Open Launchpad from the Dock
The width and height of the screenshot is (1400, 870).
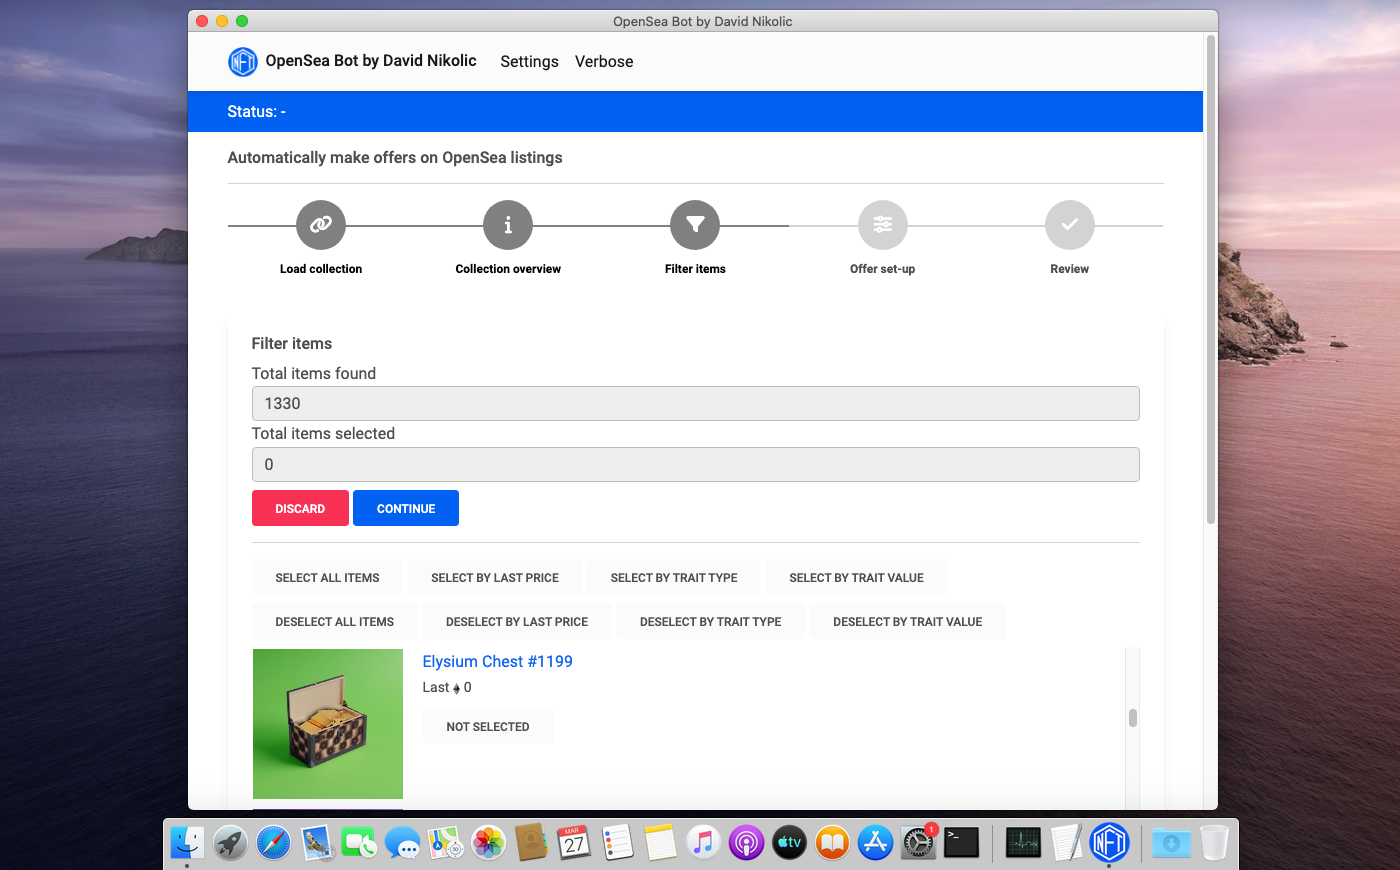tap(230, 843)
